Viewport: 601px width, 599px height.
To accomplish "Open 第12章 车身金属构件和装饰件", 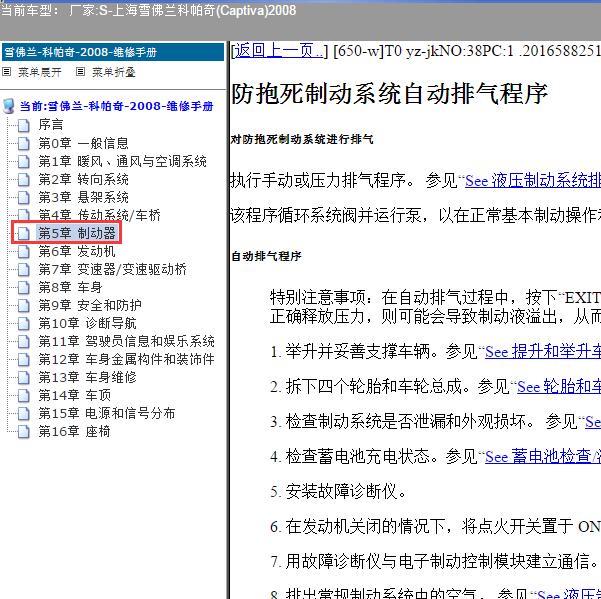I will tap(126, 359).
